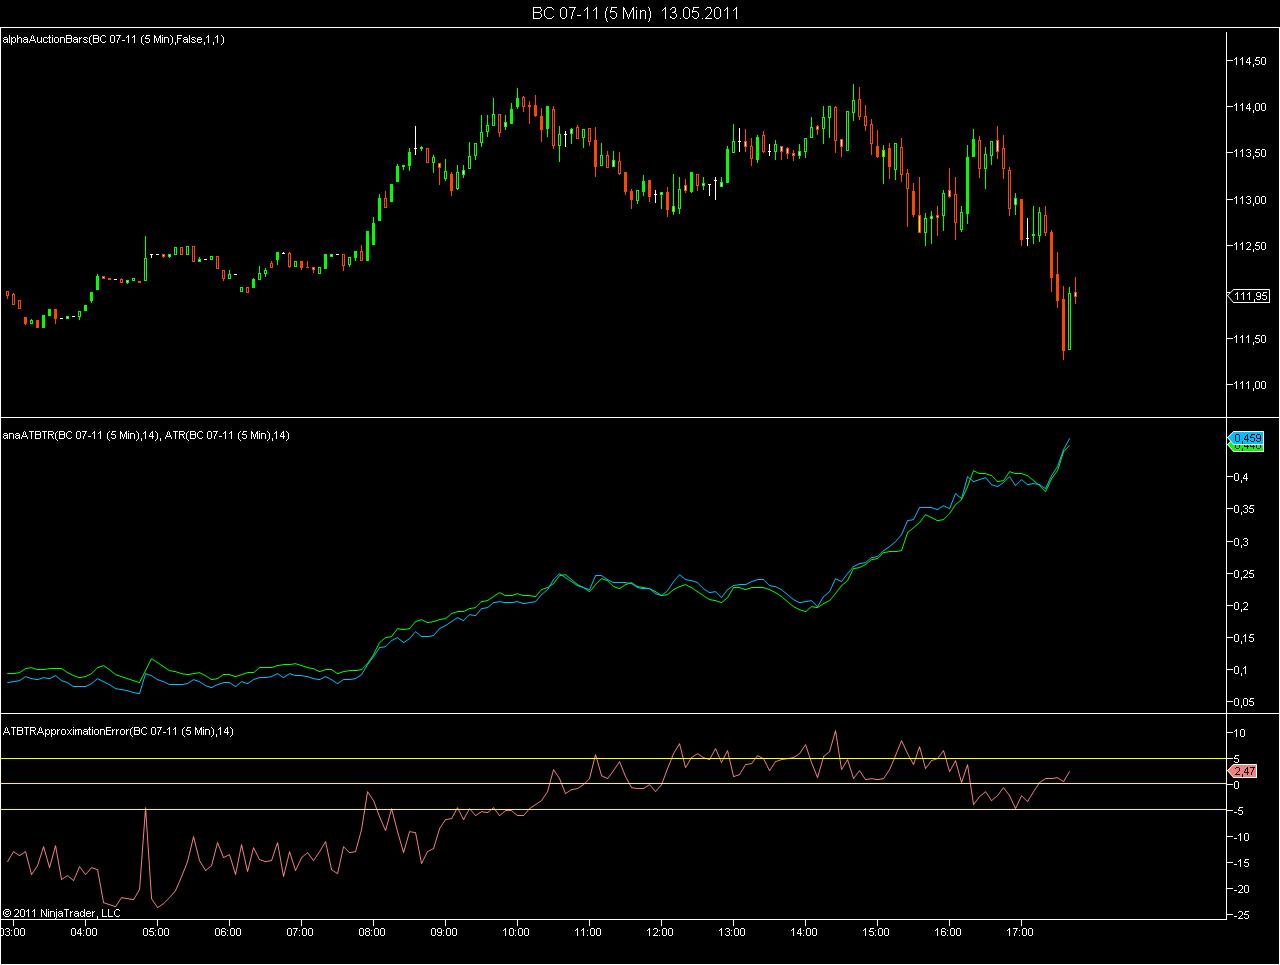Click the NinjaTrader, LLC copyright text

[x=62, y=912]
